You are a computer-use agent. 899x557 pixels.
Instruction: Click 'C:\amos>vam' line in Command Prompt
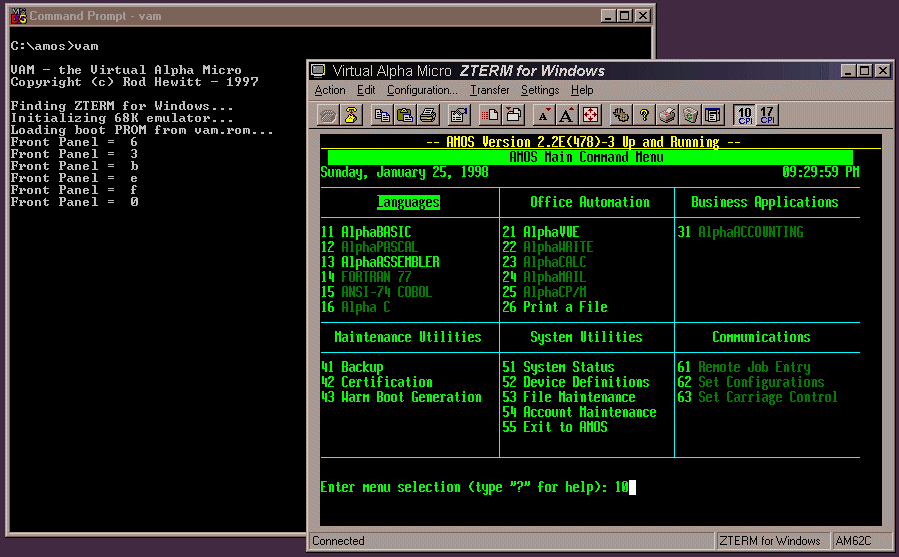tap(54, 46)
